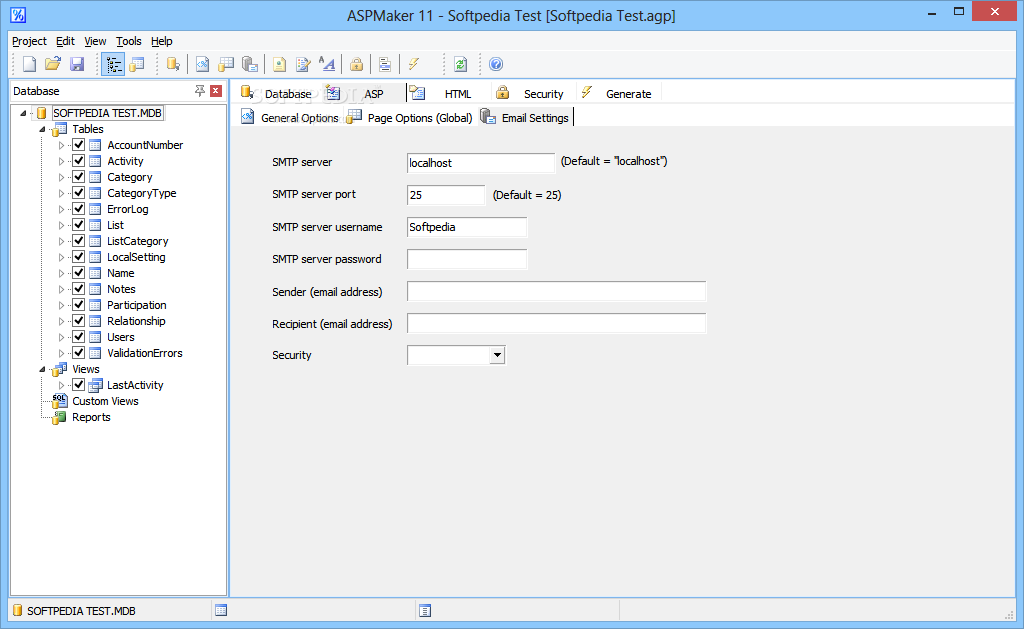Open the Security dropdown in email settings
Screen dimensions: 1024x629
pyautogui.click(x=498, y=355)
